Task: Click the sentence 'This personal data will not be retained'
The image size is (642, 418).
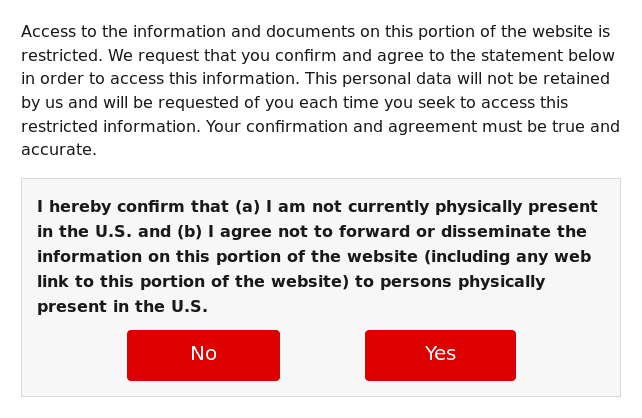Action: [x=457, y=79]
